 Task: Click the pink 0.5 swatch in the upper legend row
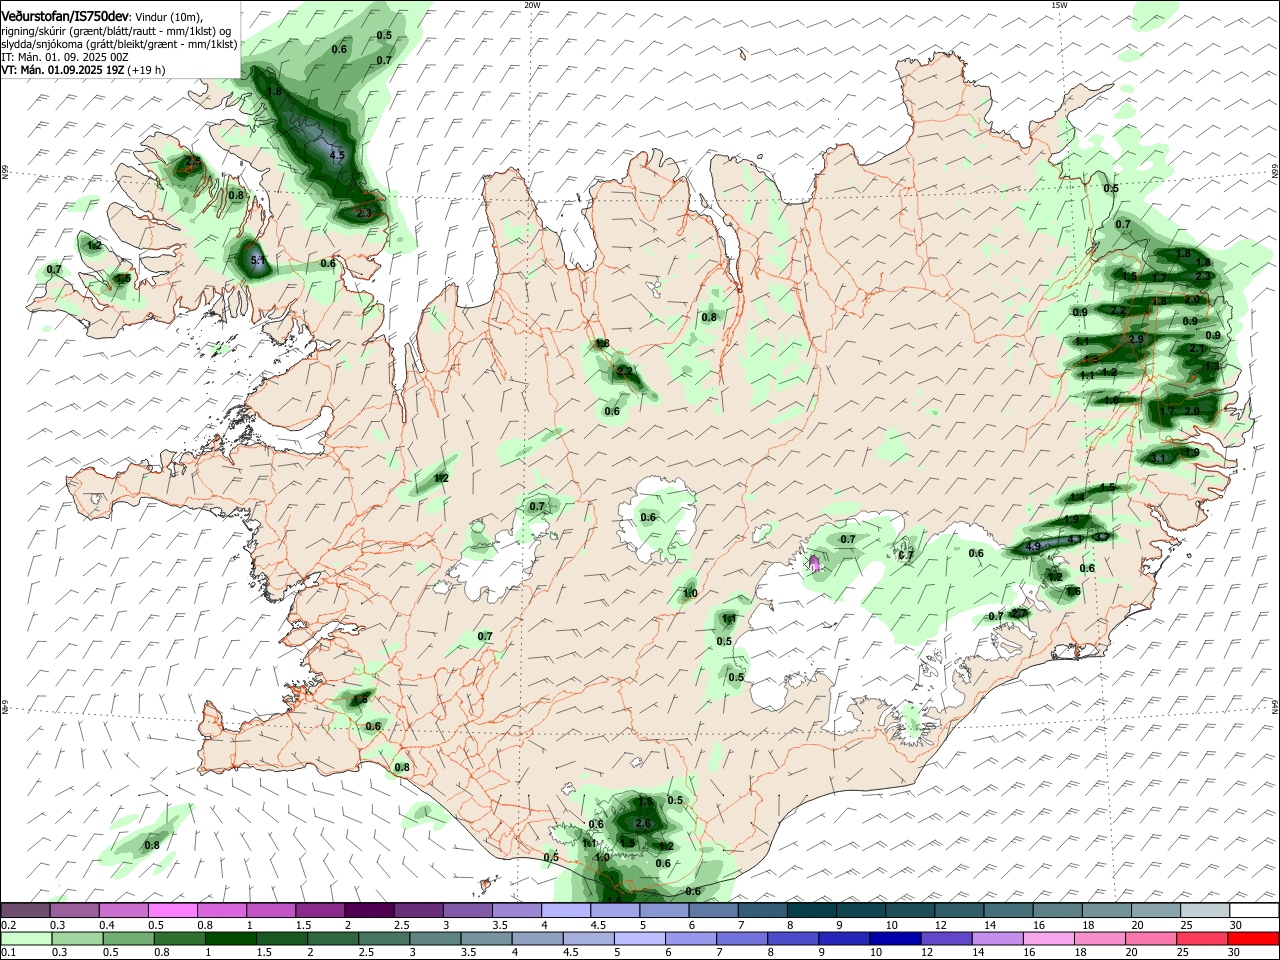(x=173, y=910)
